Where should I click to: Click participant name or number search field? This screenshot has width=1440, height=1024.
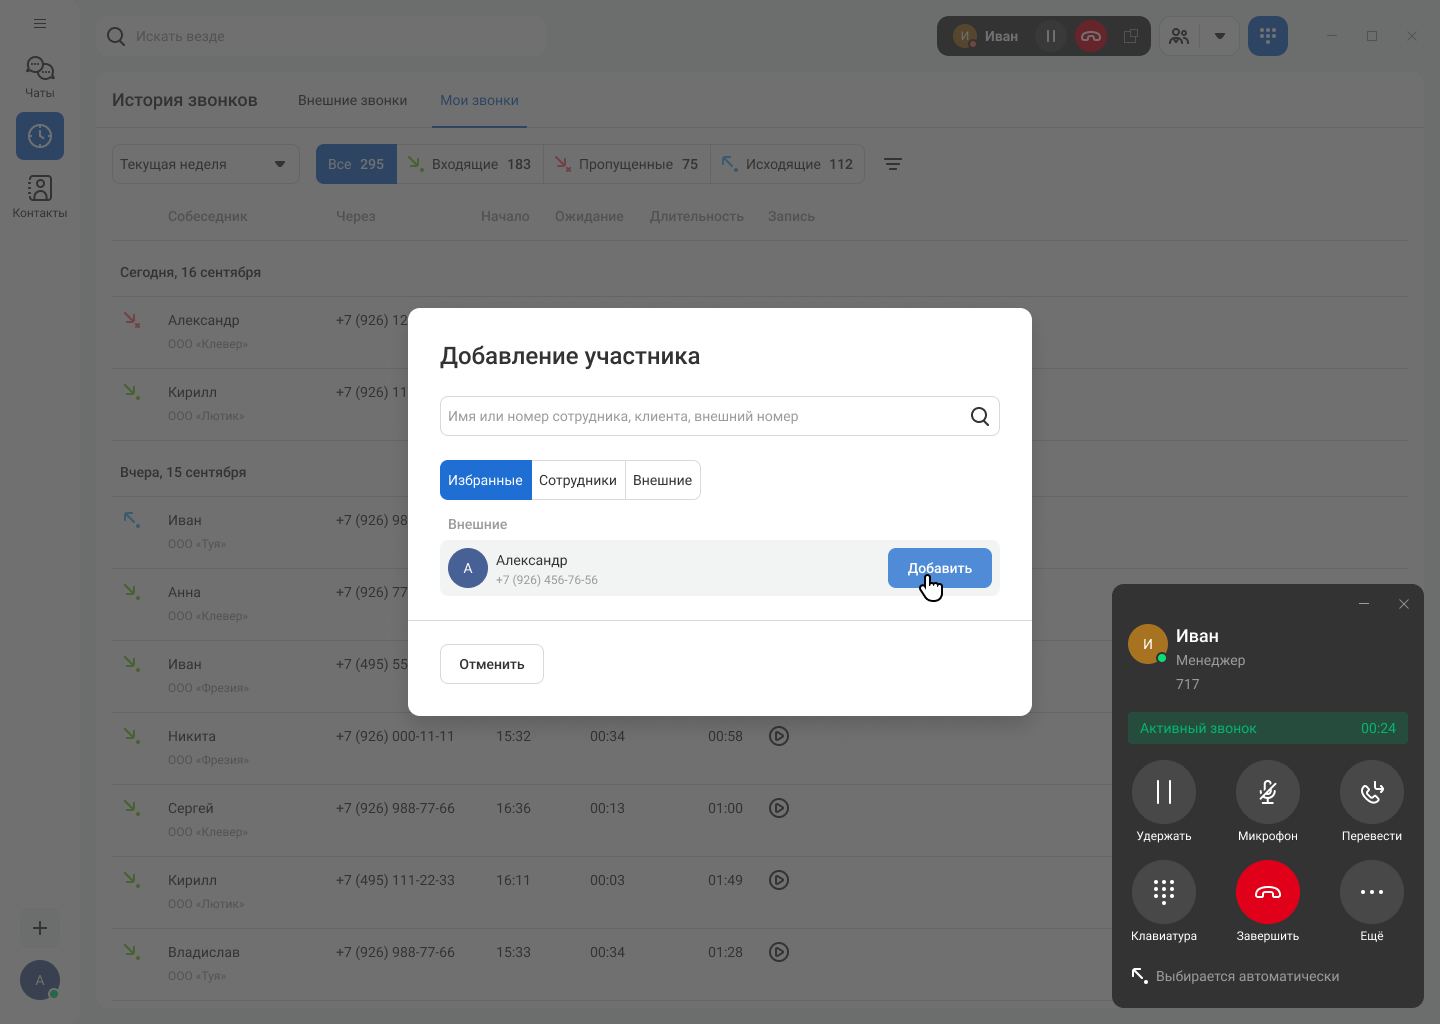coord(700,416)
